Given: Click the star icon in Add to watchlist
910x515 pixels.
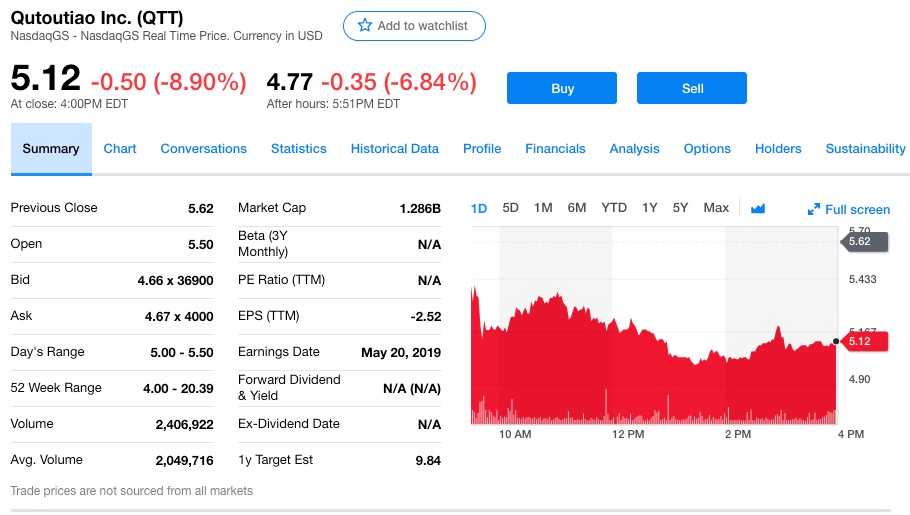Looking at the screenshot, I should pyautogui.click(x=365, y=26).
